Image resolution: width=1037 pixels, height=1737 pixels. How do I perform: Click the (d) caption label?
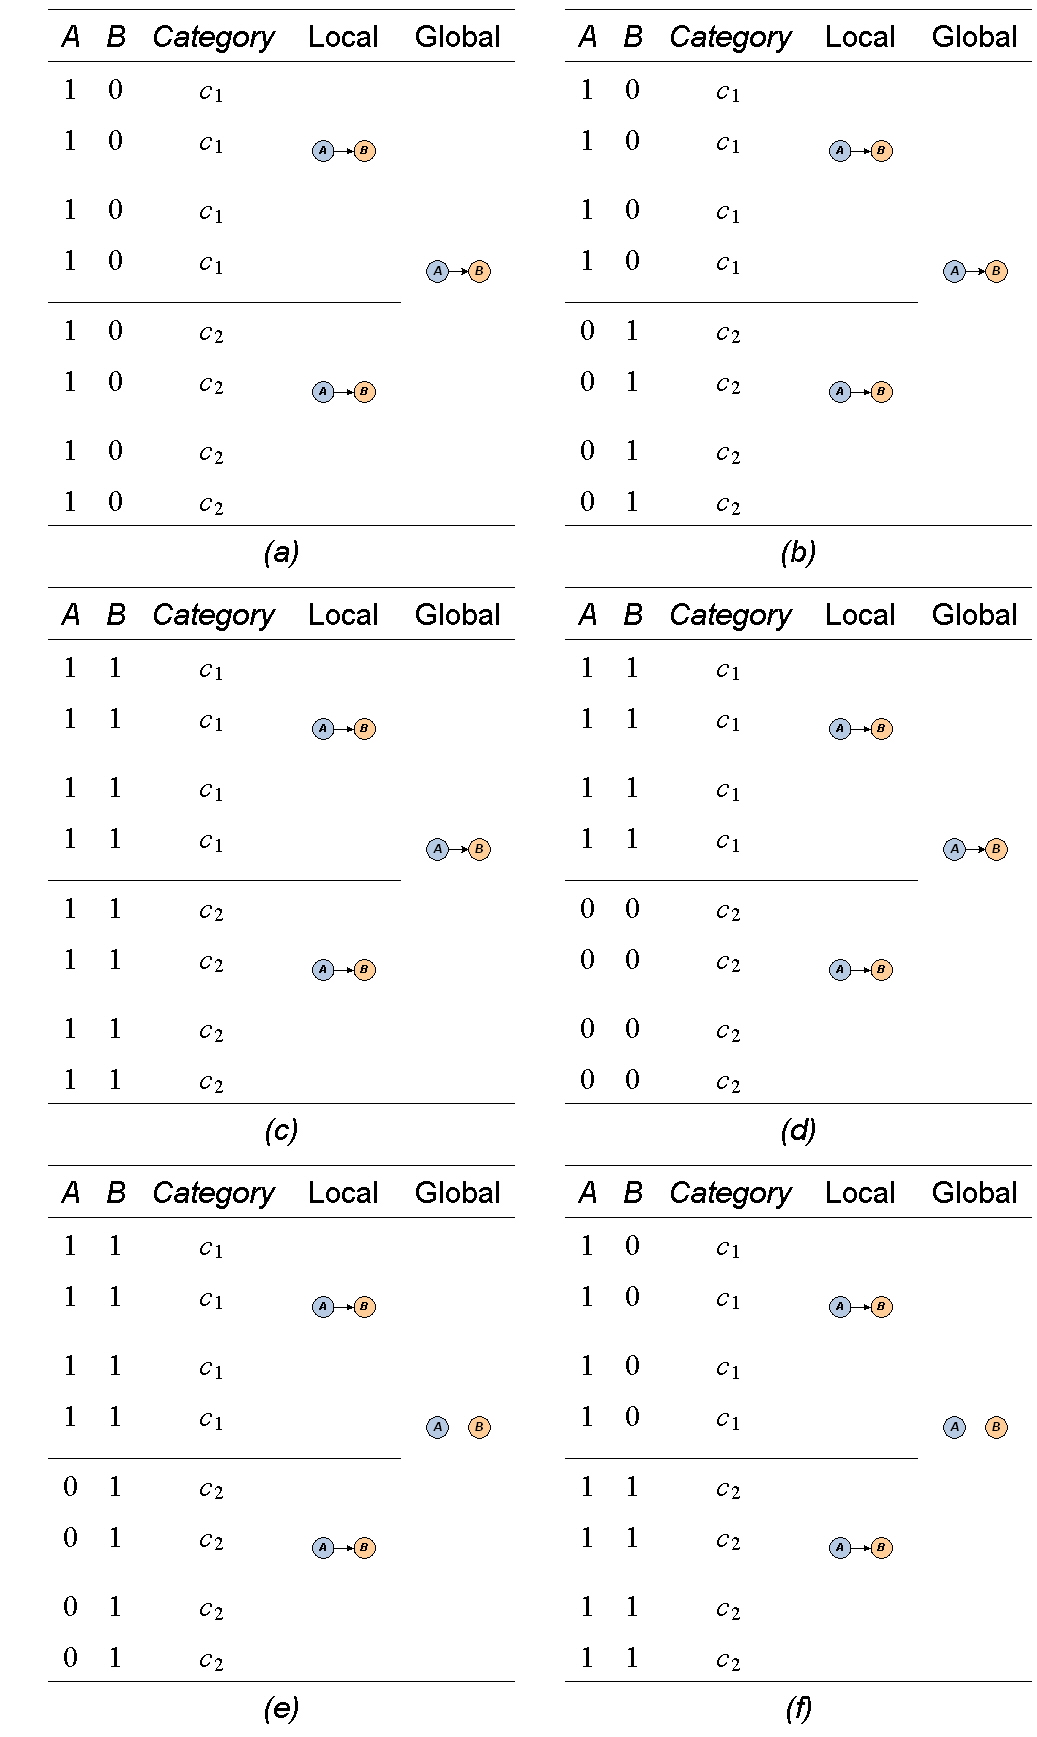(798, 1130)
